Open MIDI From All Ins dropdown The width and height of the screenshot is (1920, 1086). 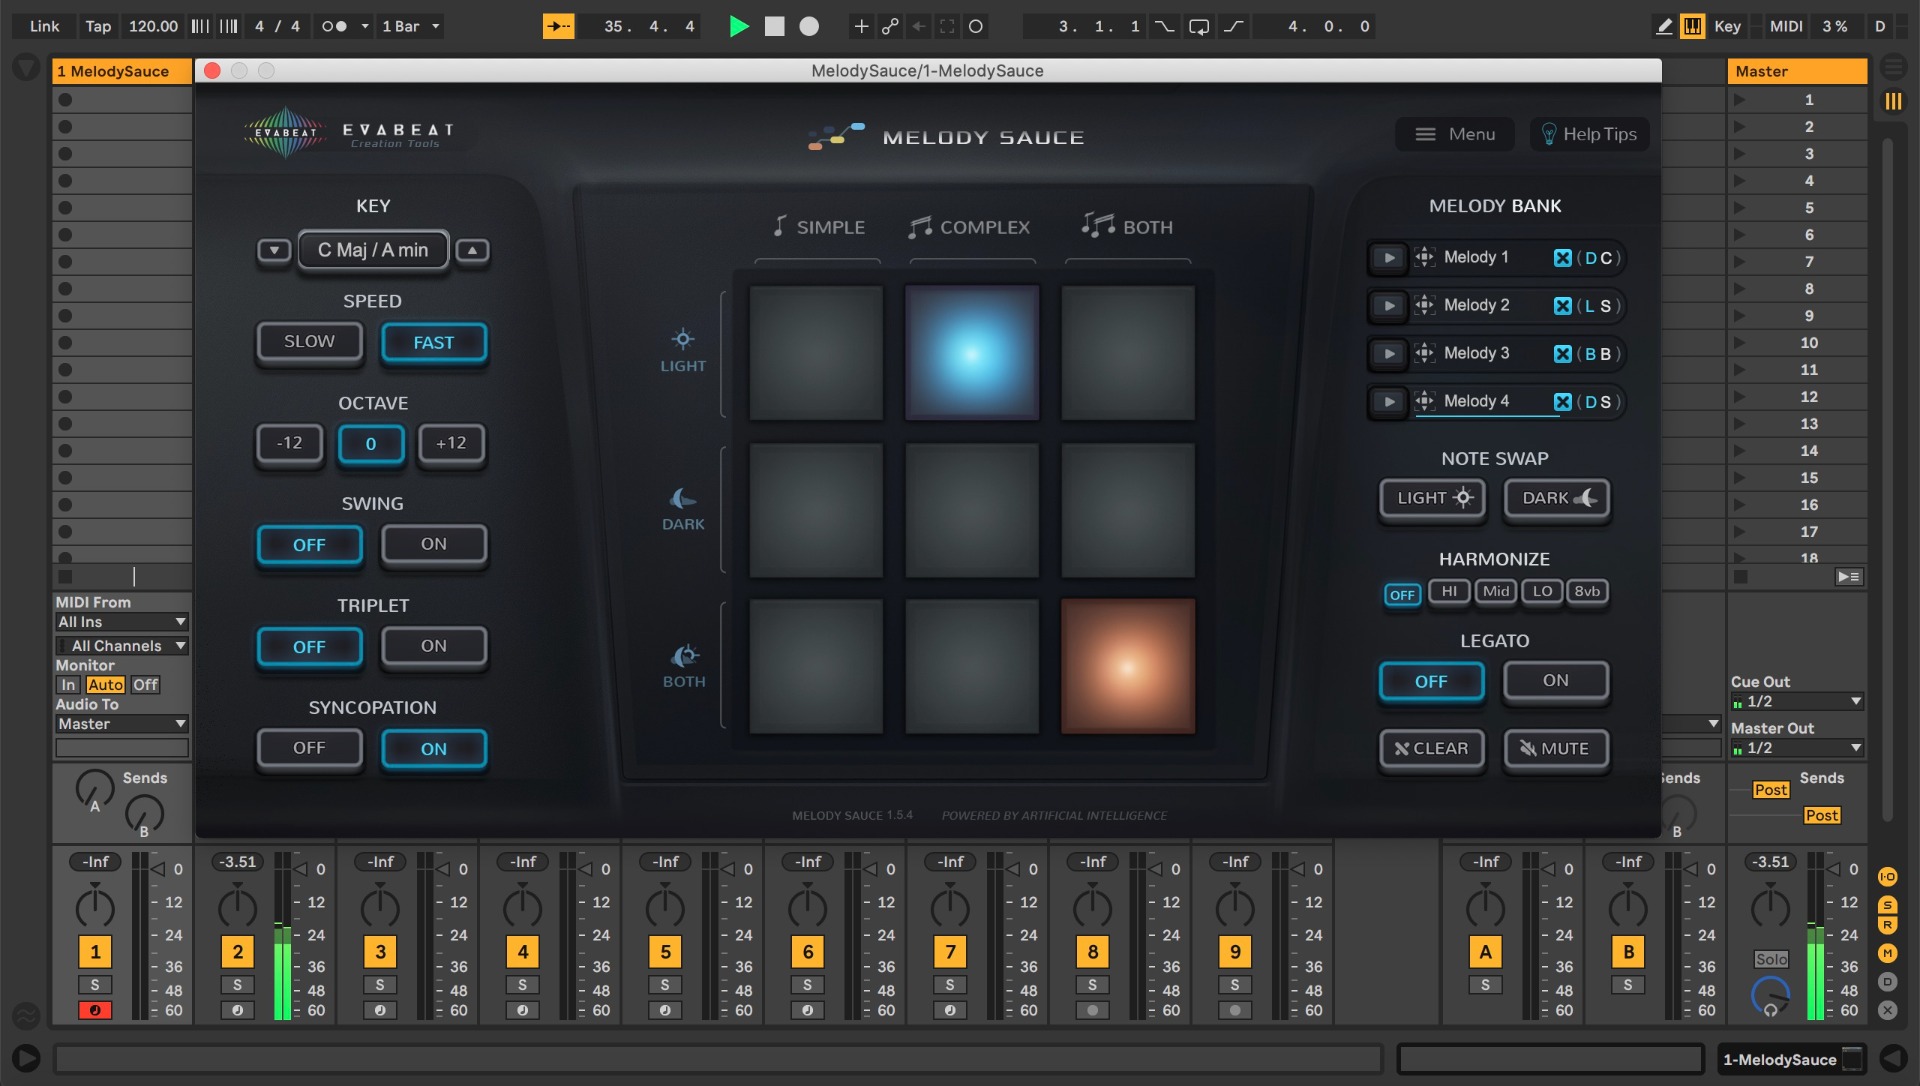pyautogui.click(x=122, y=622)
